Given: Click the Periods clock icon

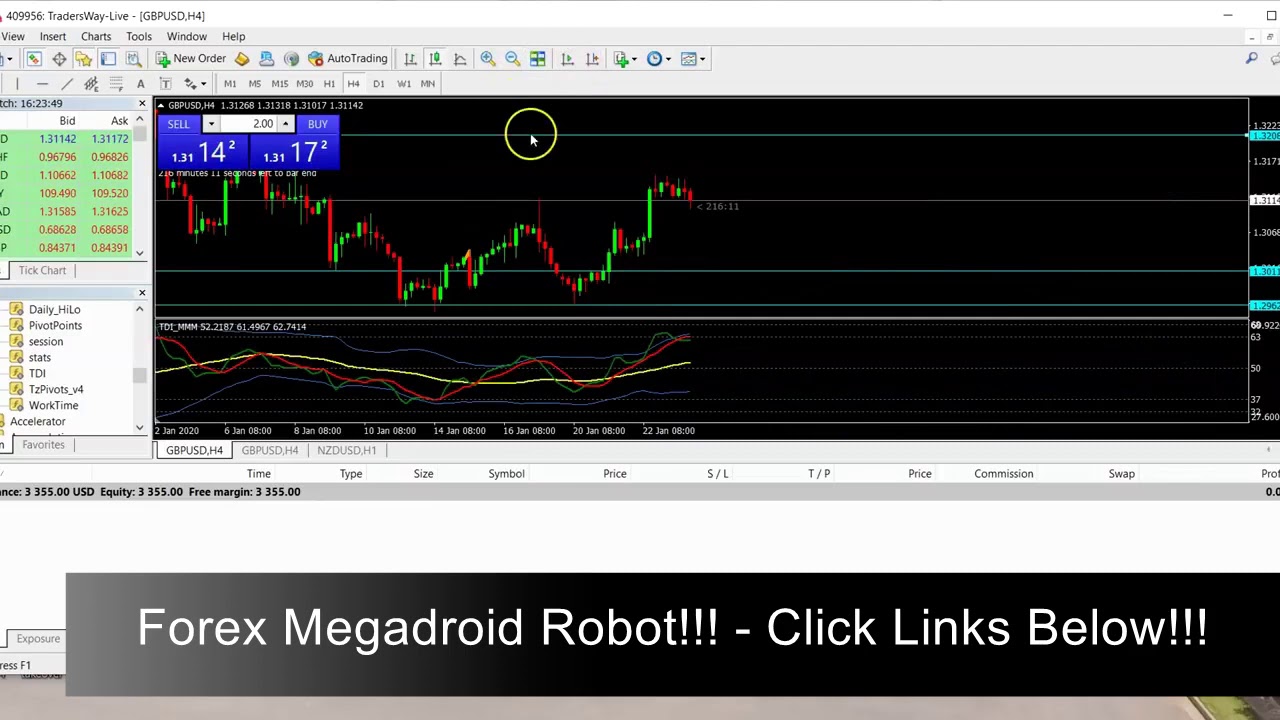Looking at the screenshot, I should point(655,59).
